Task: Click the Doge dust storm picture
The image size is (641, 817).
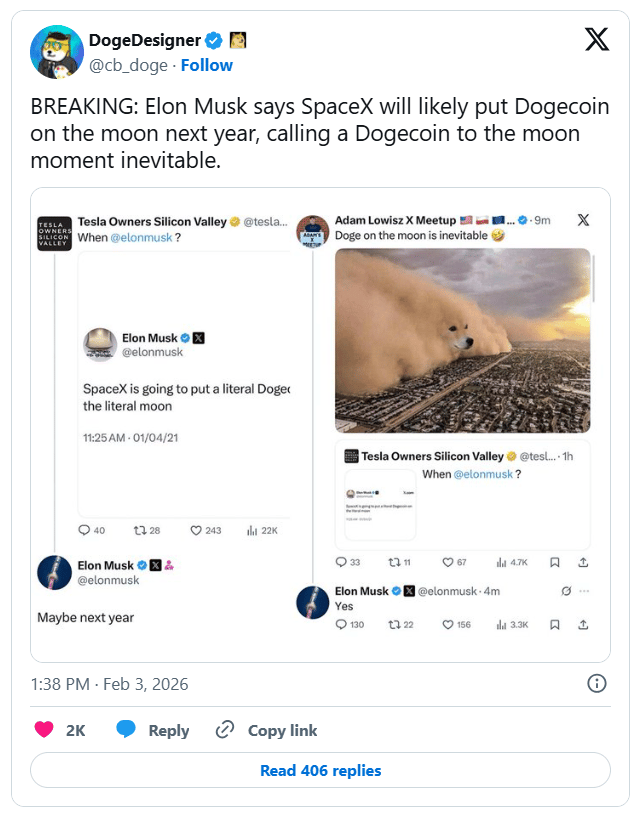Action: [x=462, y=340]
